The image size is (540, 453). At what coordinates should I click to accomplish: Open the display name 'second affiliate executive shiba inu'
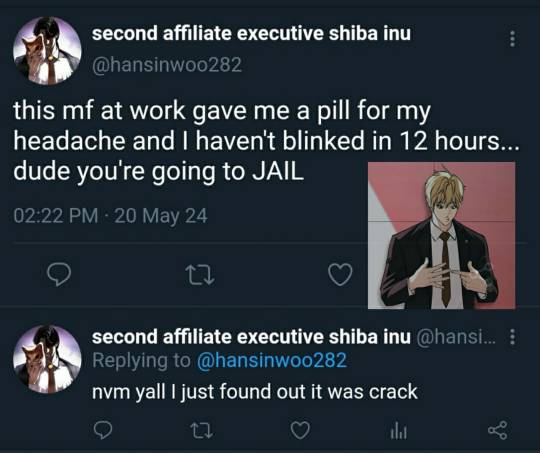(251, 34)
